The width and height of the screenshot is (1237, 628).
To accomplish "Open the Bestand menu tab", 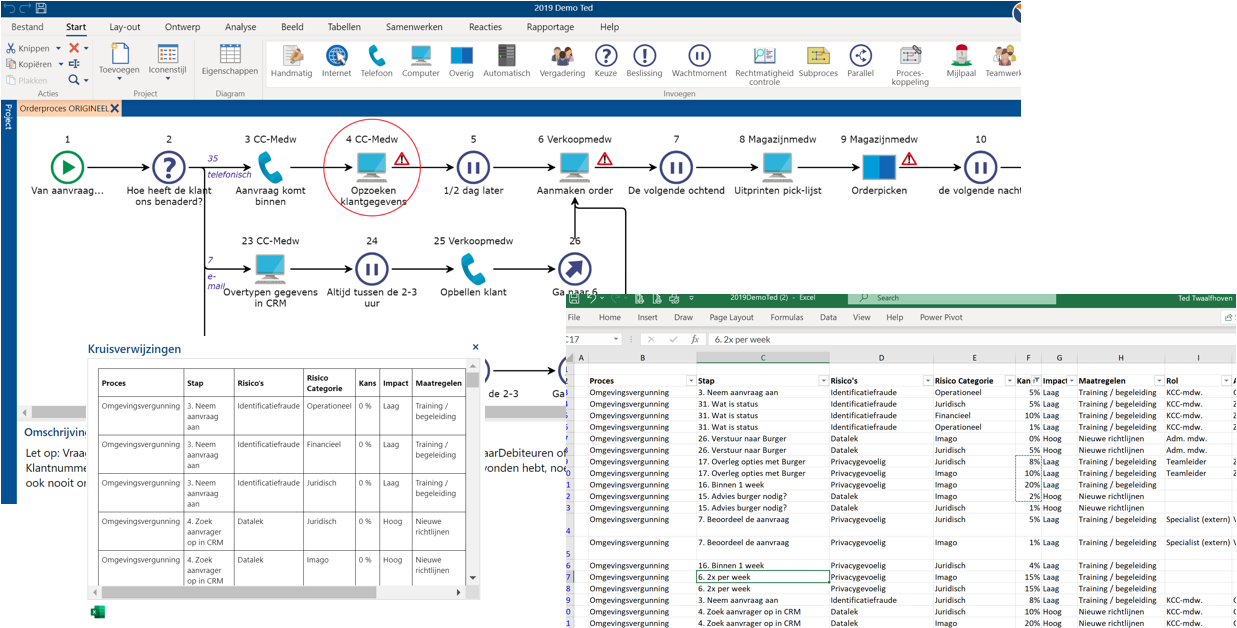I will (27, 27).
